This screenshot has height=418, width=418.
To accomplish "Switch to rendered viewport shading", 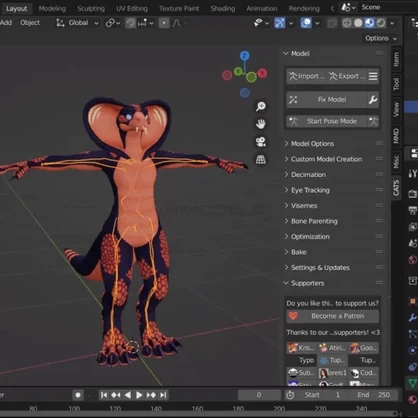I will point(381,23).
